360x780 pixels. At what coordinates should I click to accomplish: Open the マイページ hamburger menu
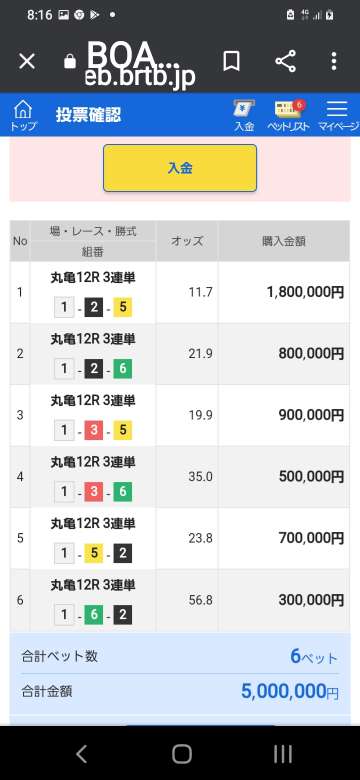pyautogui.click(x=338, y=115)
